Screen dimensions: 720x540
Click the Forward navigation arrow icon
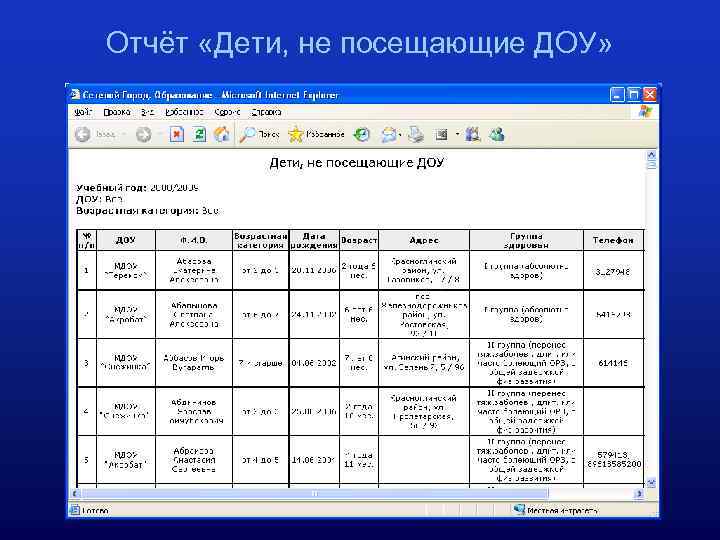143,135
